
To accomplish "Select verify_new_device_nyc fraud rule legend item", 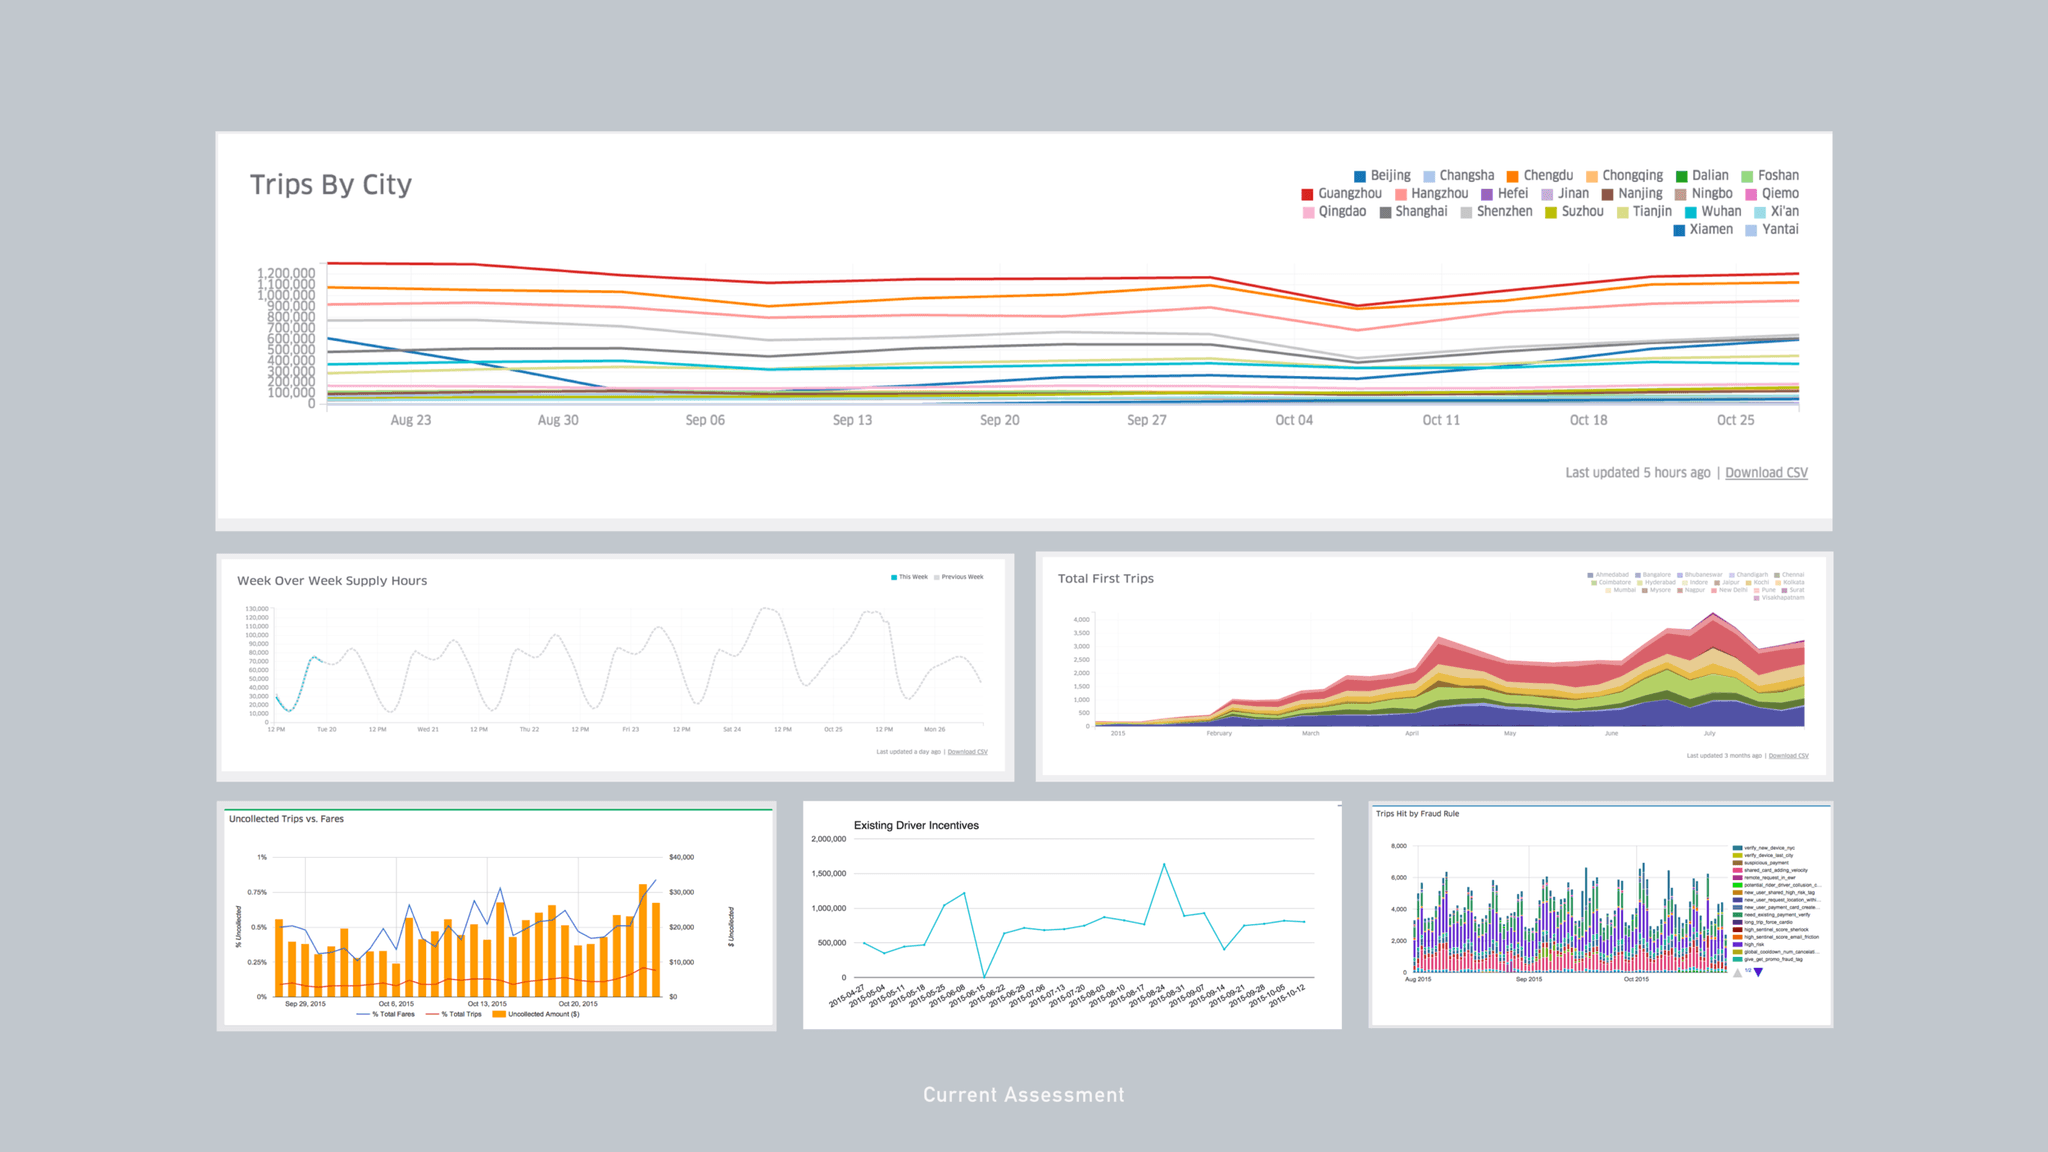I will tap(1764, 848).
